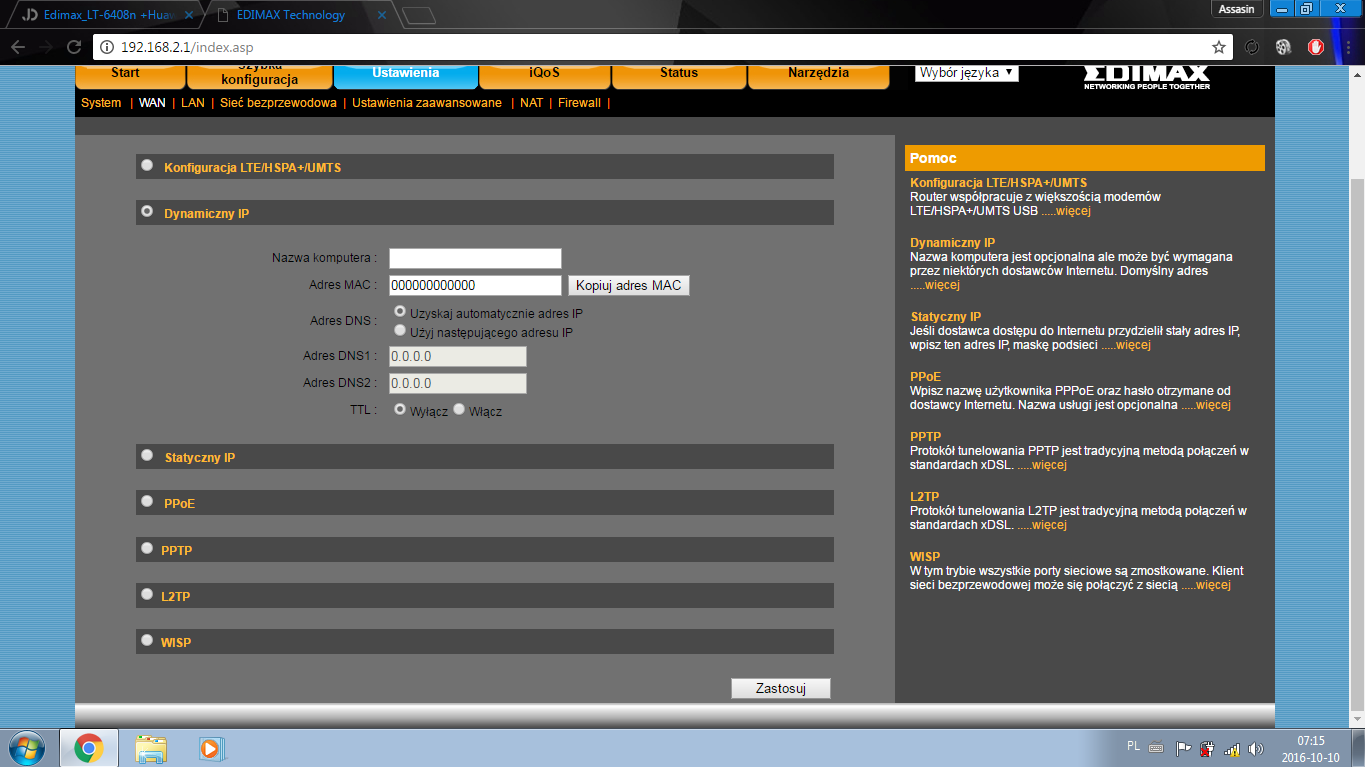
Task: Go back to the previous page
Action: tap(18, 47)
